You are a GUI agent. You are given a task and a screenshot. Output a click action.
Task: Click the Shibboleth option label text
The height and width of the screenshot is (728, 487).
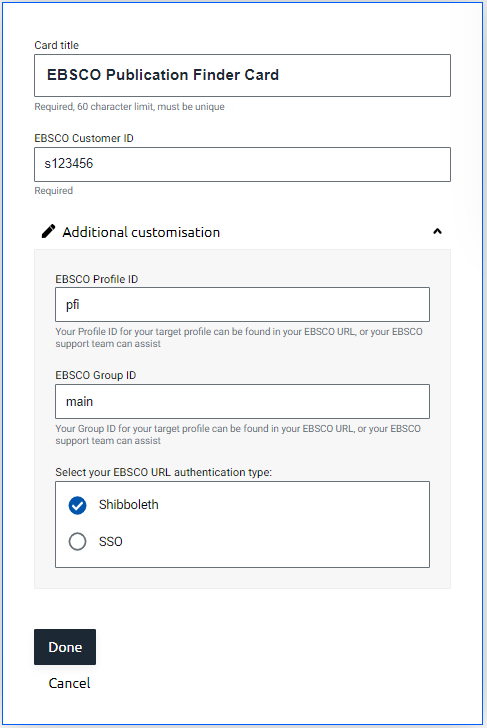coord(129,505)
